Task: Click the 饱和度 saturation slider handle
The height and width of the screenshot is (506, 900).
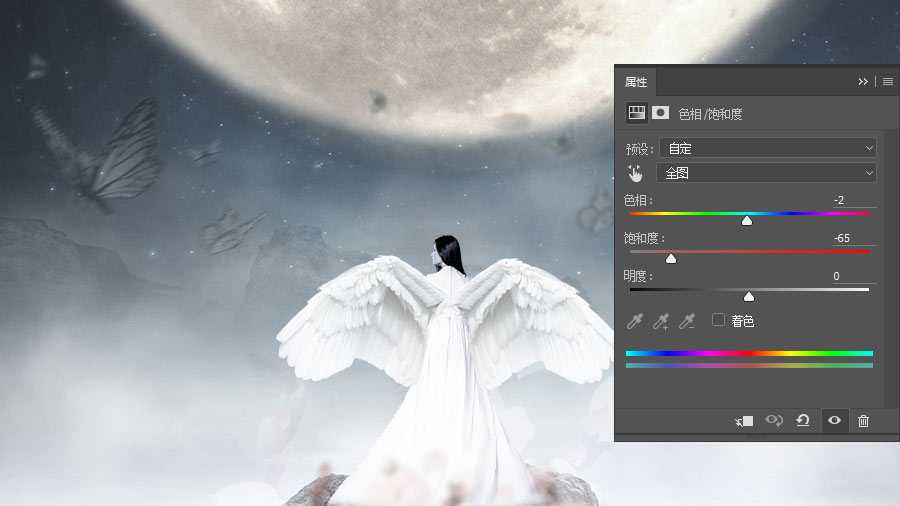Action: click(671, 258)
